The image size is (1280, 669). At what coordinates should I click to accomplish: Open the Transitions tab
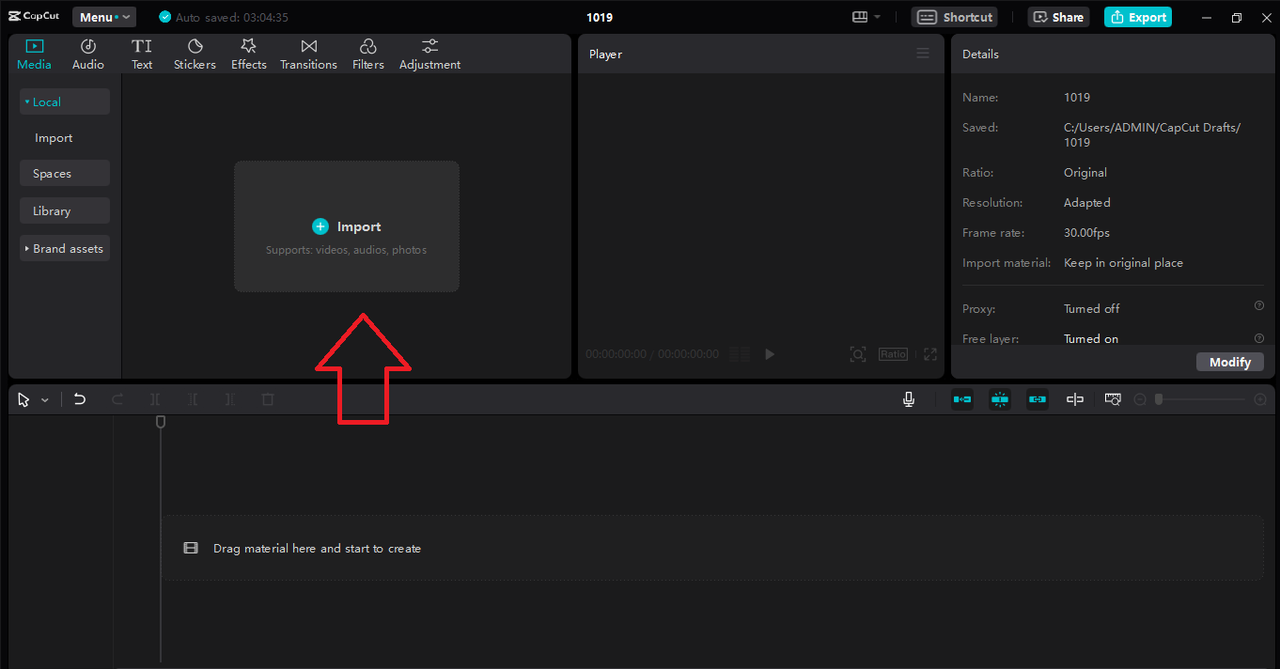coord(309,54)
